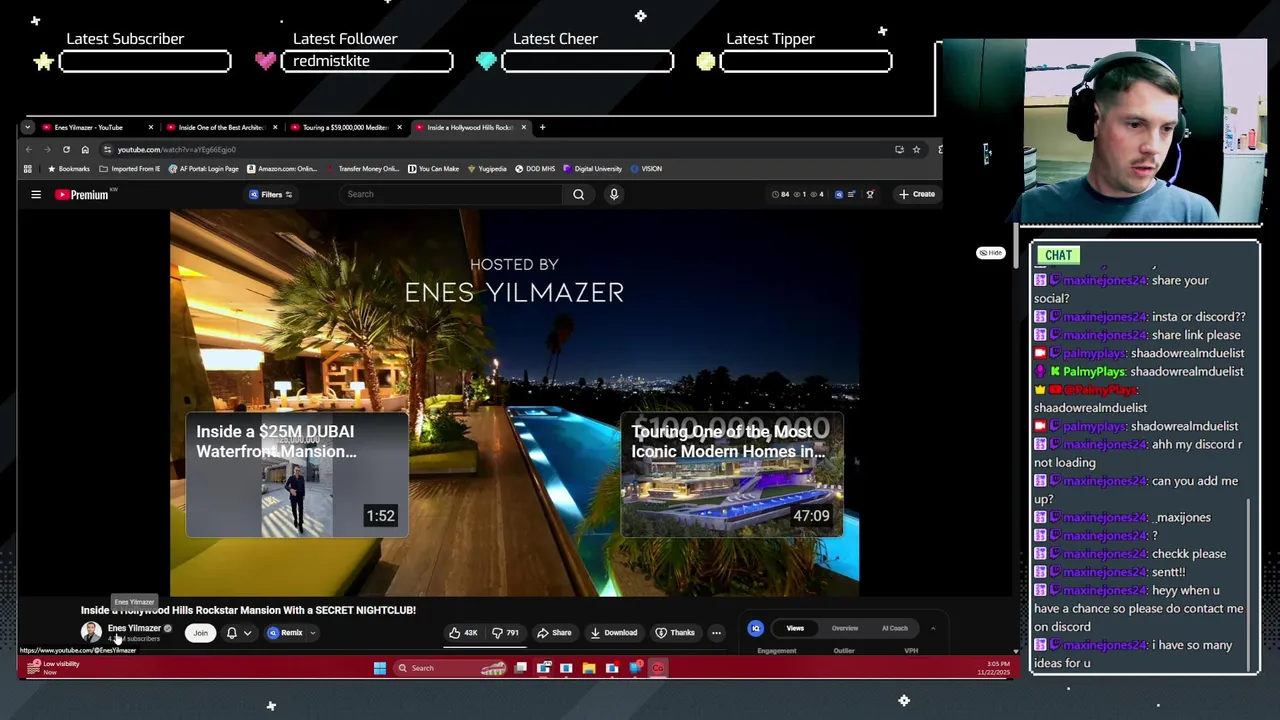Expand the notification bell dropdown arrow
Viewport: 1280px width, 720px height.
[247, 632]
